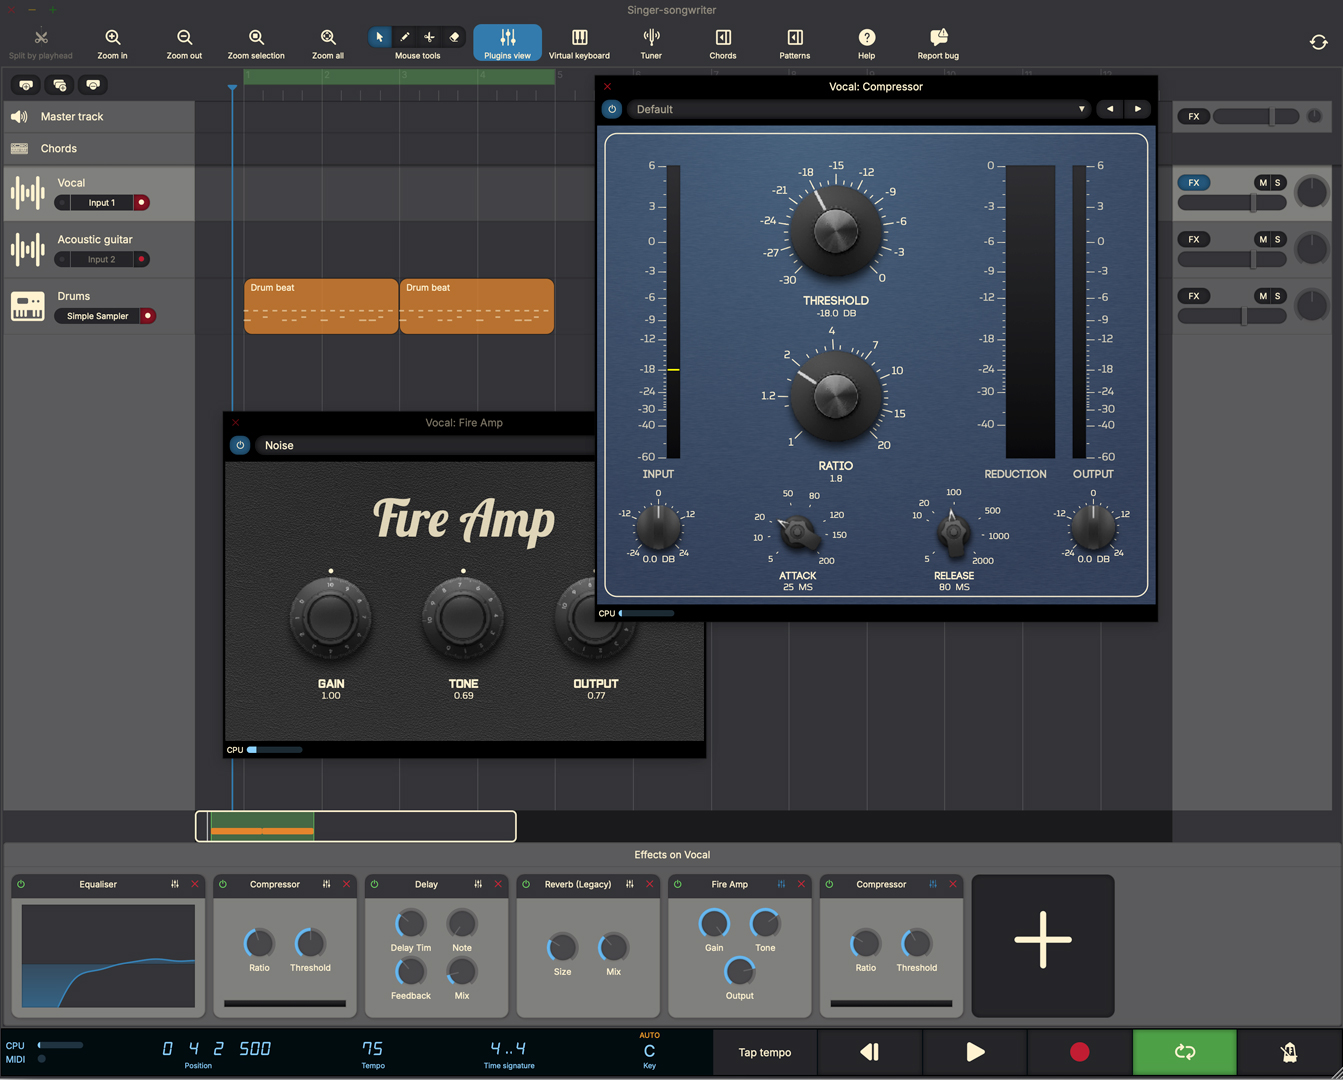Open the Compressor Default preset dropdown
The width and height of the screenshot is (1343, 1080).
[858, 109]
